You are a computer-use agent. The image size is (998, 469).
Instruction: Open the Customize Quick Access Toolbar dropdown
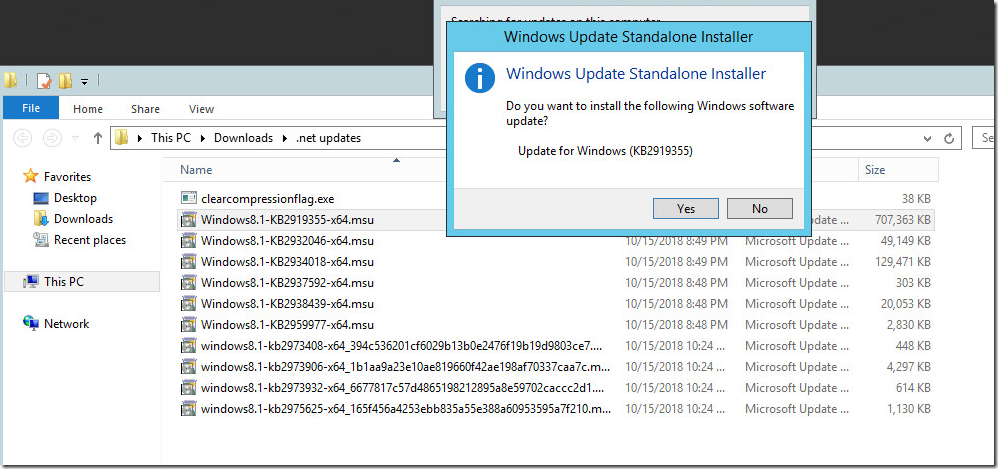pos(84,81)
